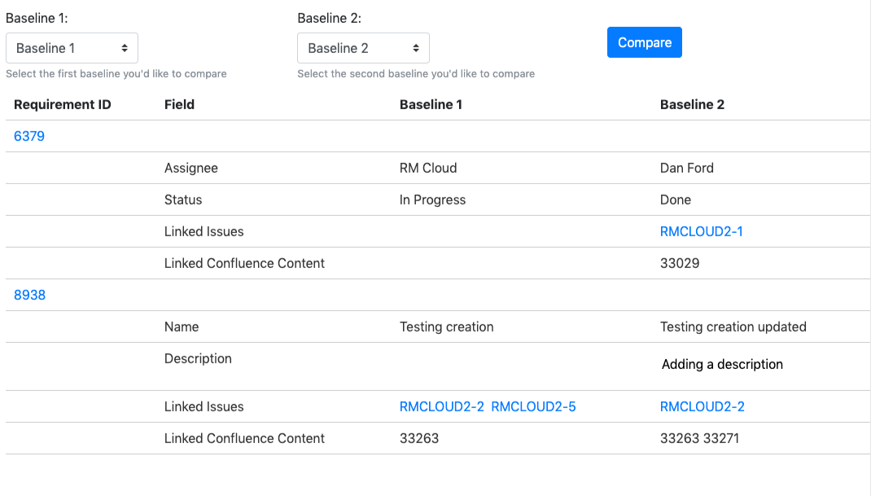
Task: Select the DanFord assignee cell
Action: click(687, 168)
